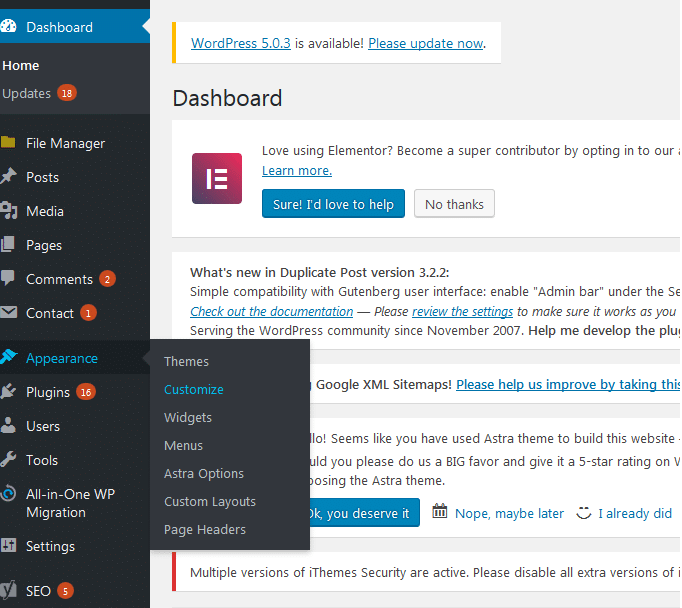Click the Yoast SEO icon
Viewport: 682px width, 608px height.
[x=8, y=590]
